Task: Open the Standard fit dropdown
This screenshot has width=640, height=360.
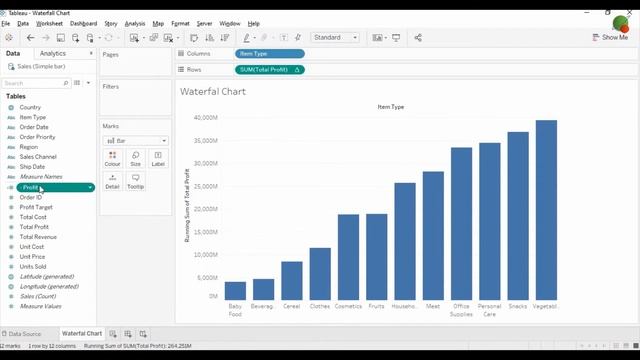Action: 335,38
